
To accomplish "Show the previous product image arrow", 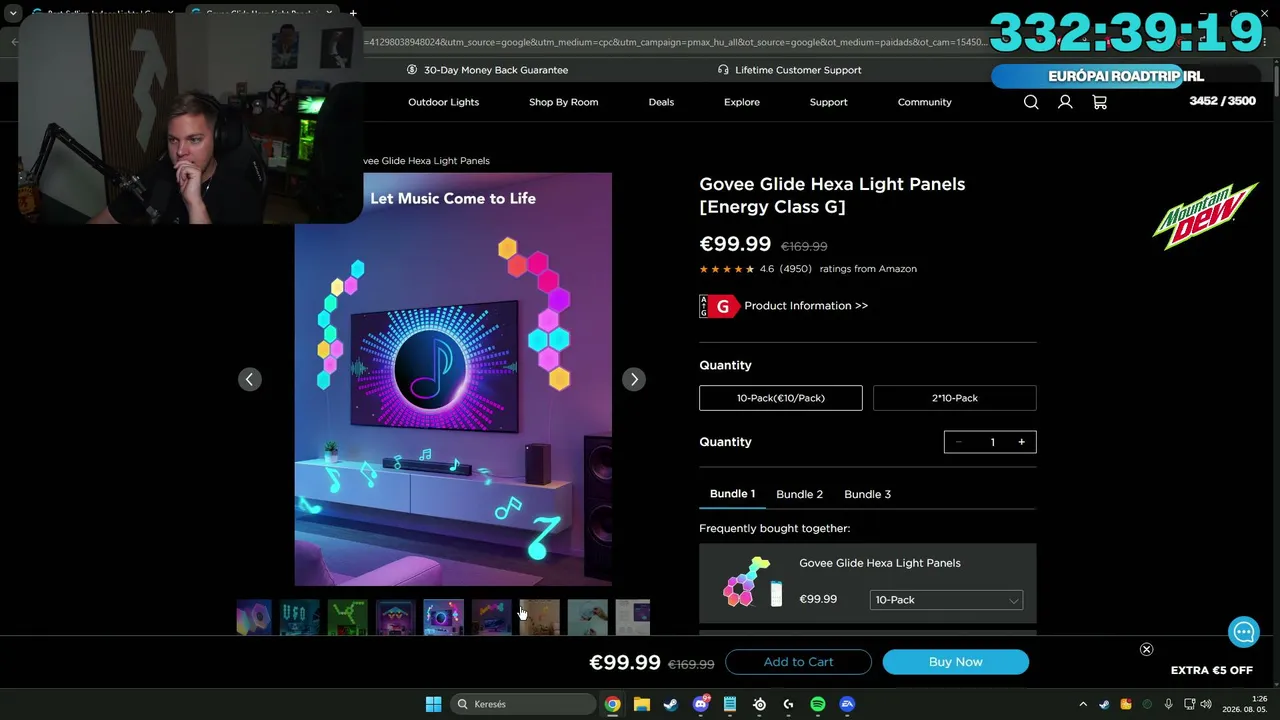I will tap(250, 379).
